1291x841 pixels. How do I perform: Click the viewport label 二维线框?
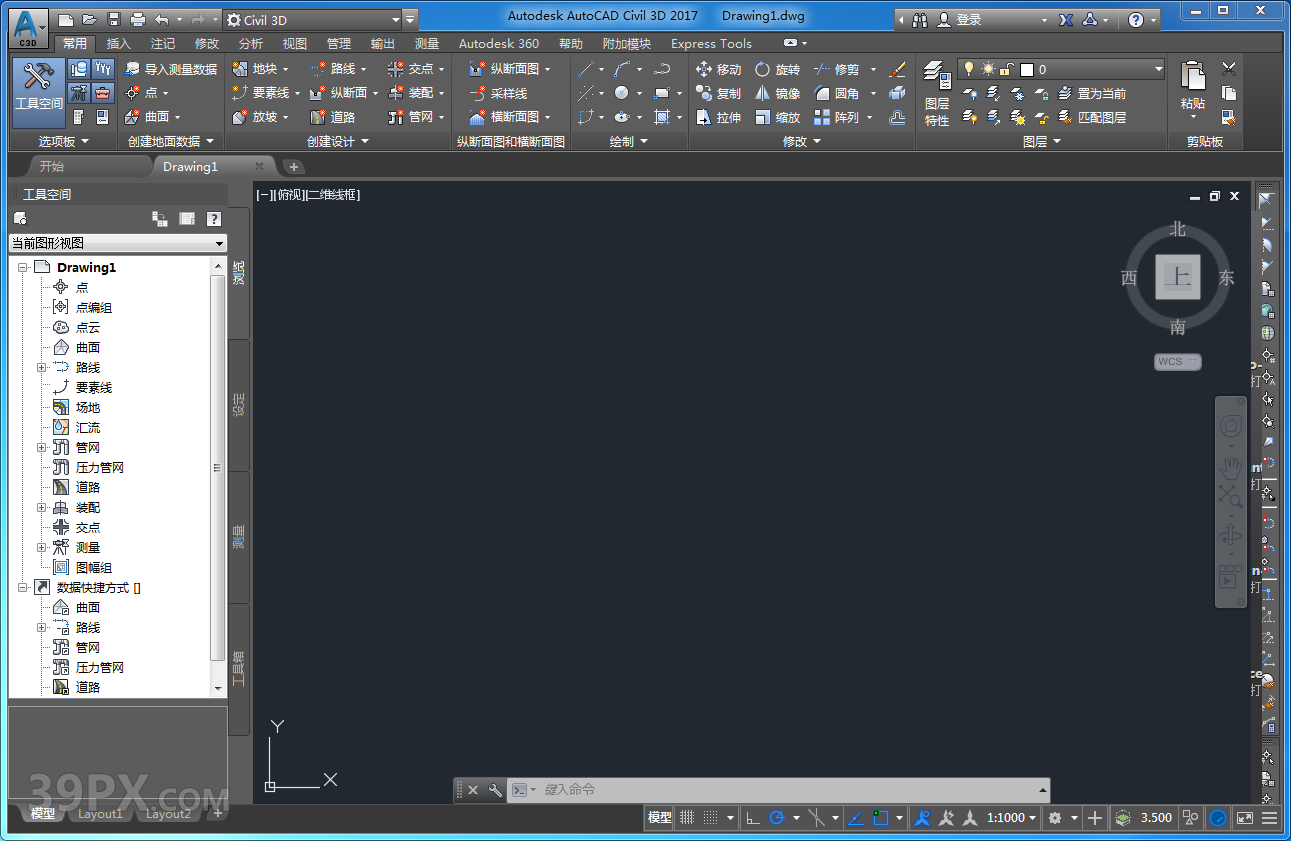[332, 195]
